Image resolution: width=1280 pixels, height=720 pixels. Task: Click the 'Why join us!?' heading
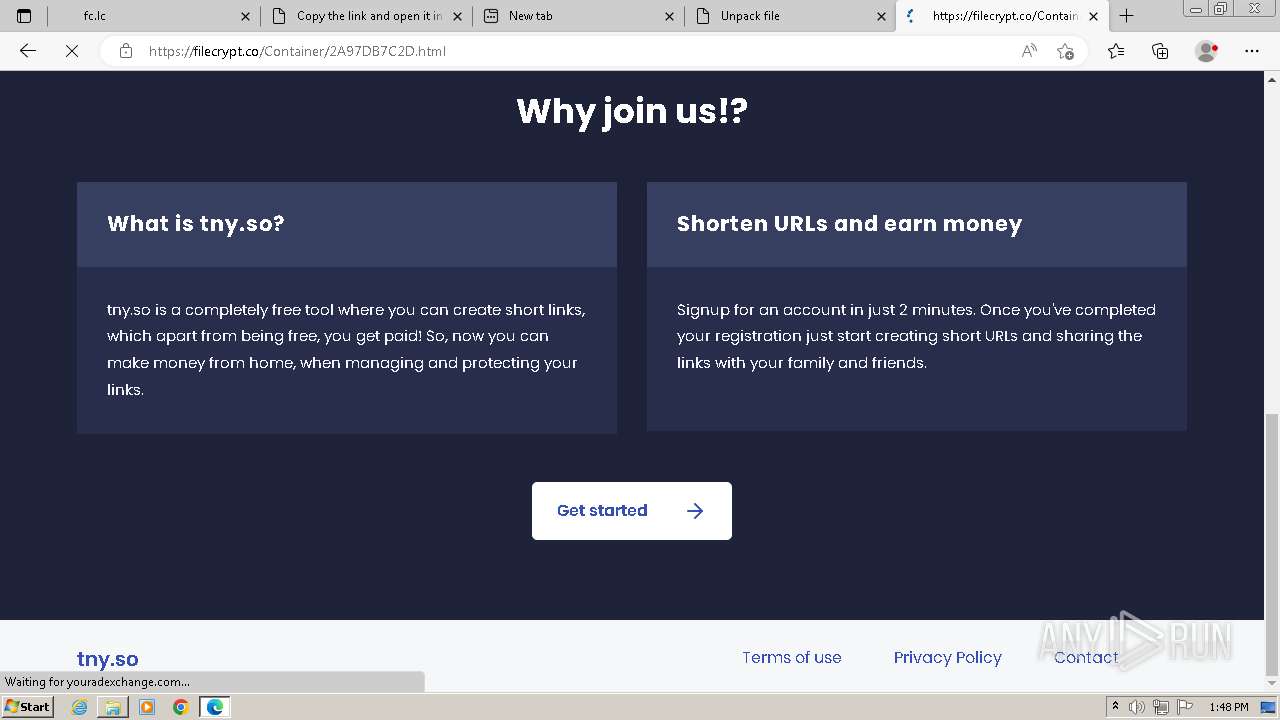pos(632,110)
